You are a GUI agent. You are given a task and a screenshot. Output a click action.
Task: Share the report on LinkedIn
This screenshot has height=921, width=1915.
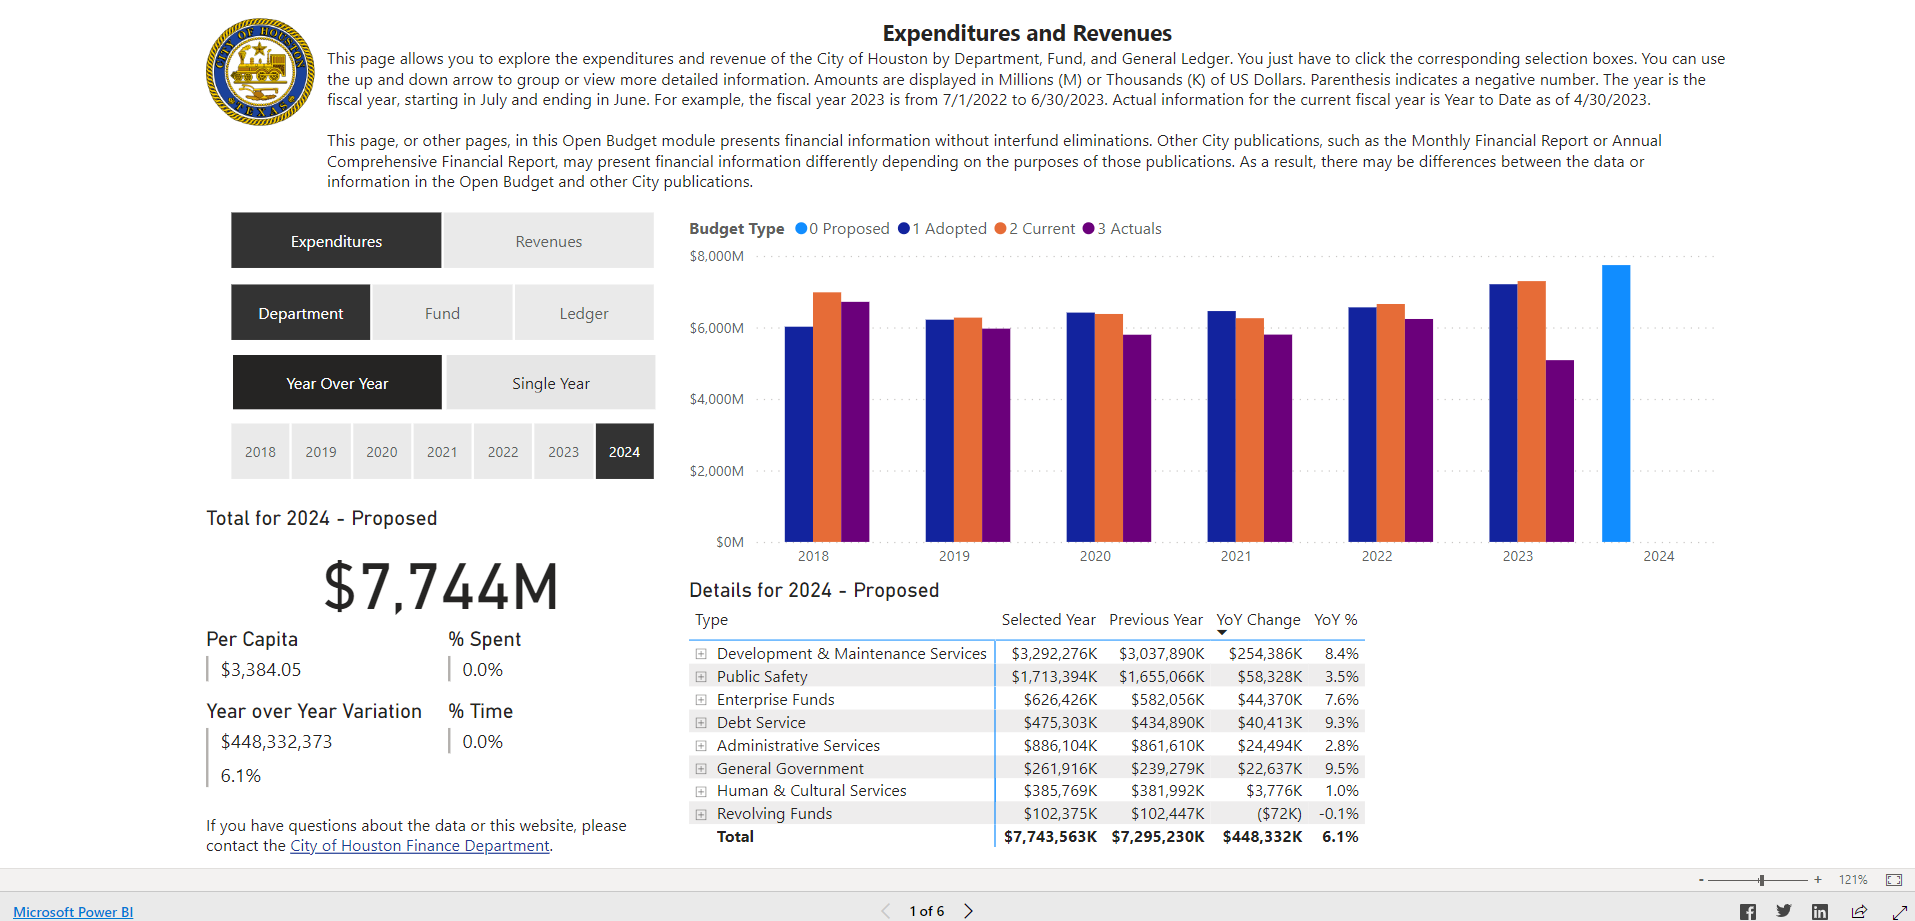point(1820,911)
